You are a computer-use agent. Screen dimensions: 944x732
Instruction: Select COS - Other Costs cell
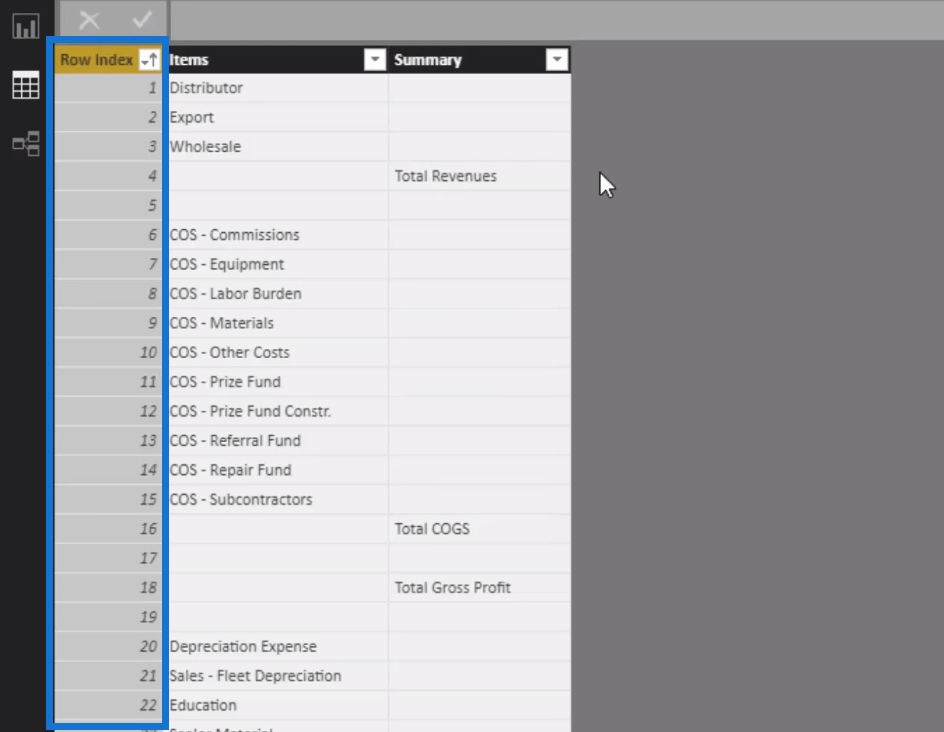coord(278,353)
